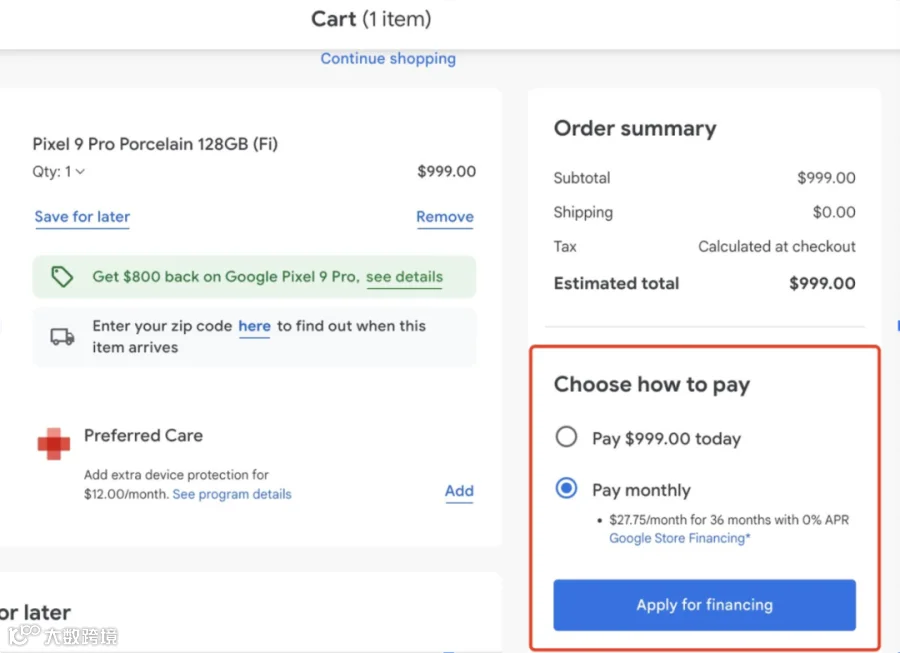This screenshot has width=900, height=653.
Task: Click the red Preferred Care cross icon
Action: point(54,444)
